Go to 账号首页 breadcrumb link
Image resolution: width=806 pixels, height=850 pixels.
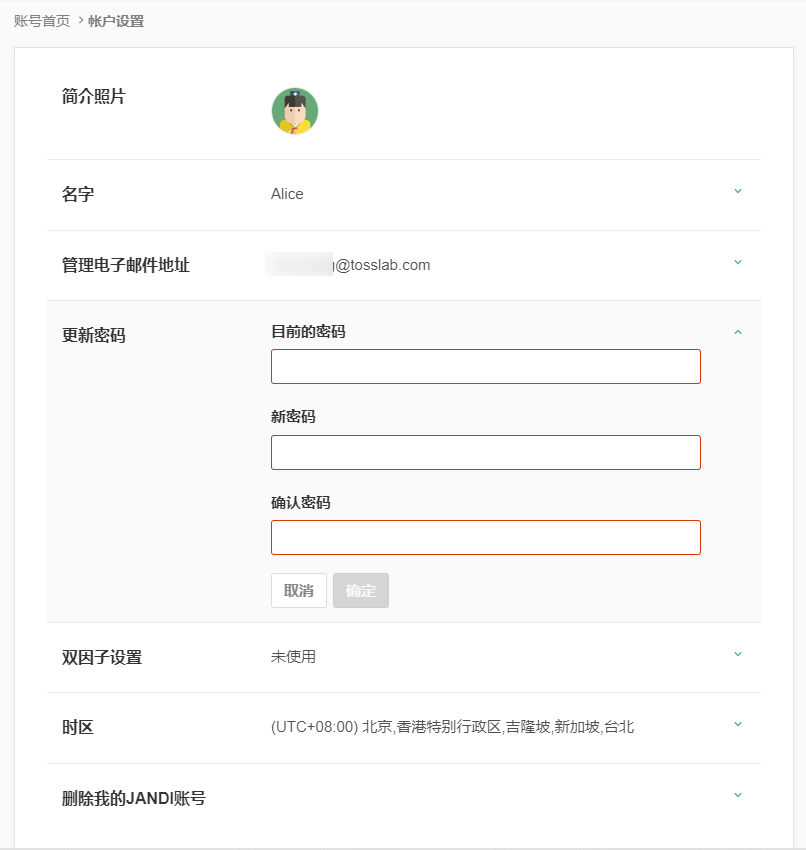tap(42, 21)
